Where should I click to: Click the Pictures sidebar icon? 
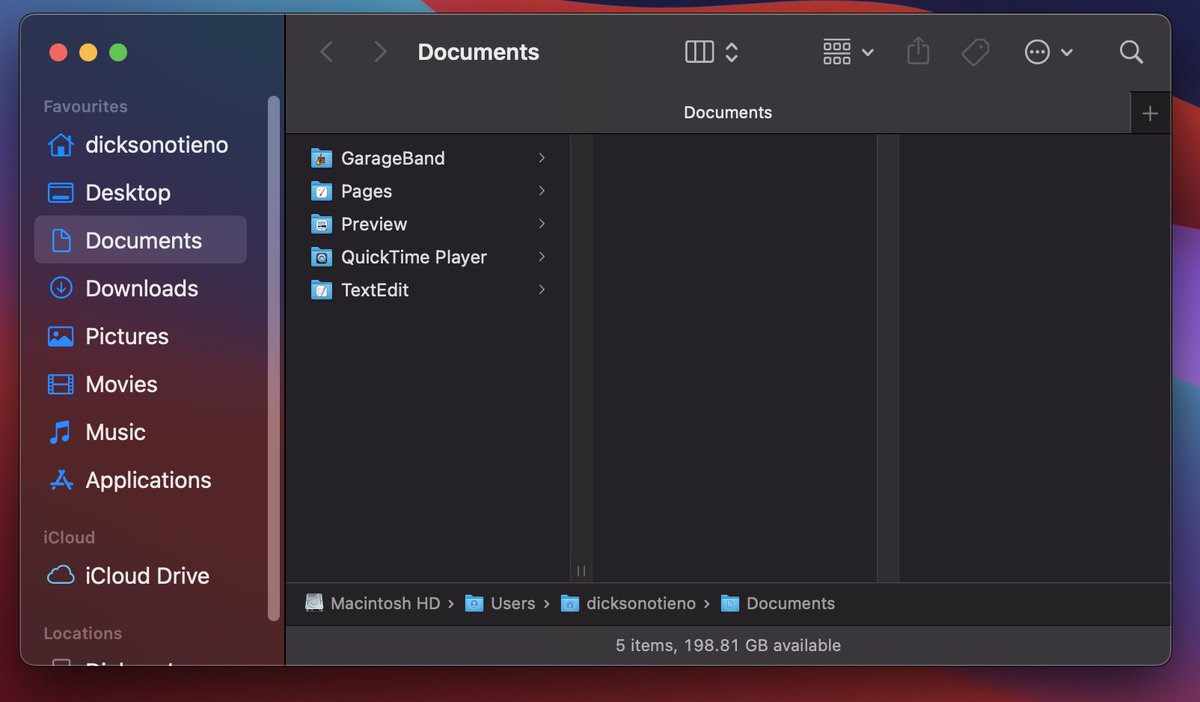pos(61,336)
